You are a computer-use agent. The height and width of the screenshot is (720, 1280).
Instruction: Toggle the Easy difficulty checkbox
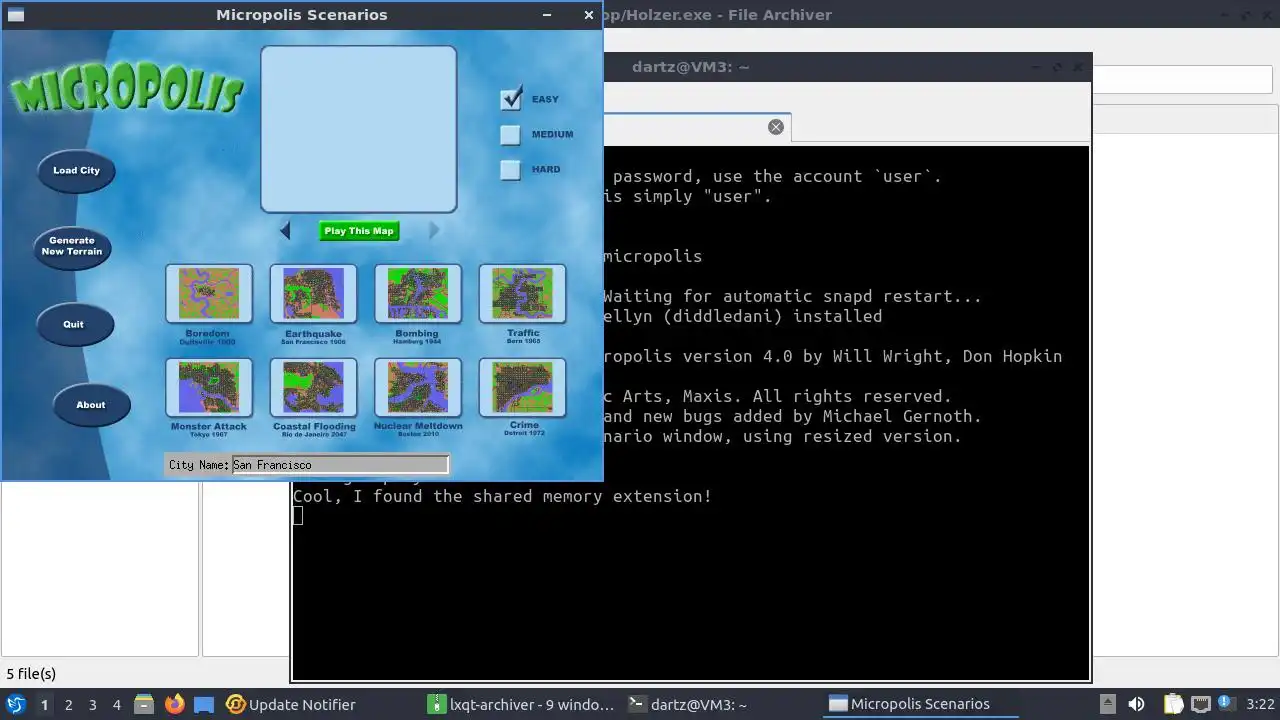coord(511,99)
